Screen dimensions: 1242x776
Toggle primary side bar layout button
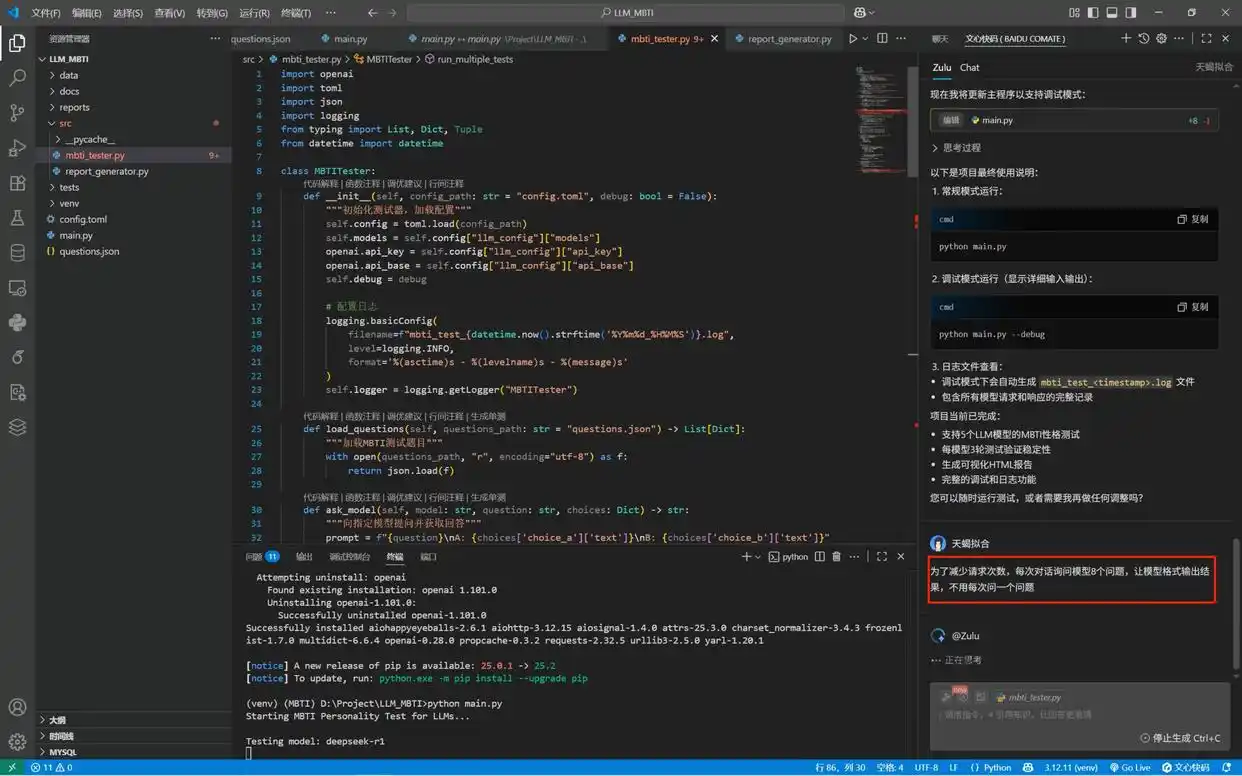click(1093, 13)
